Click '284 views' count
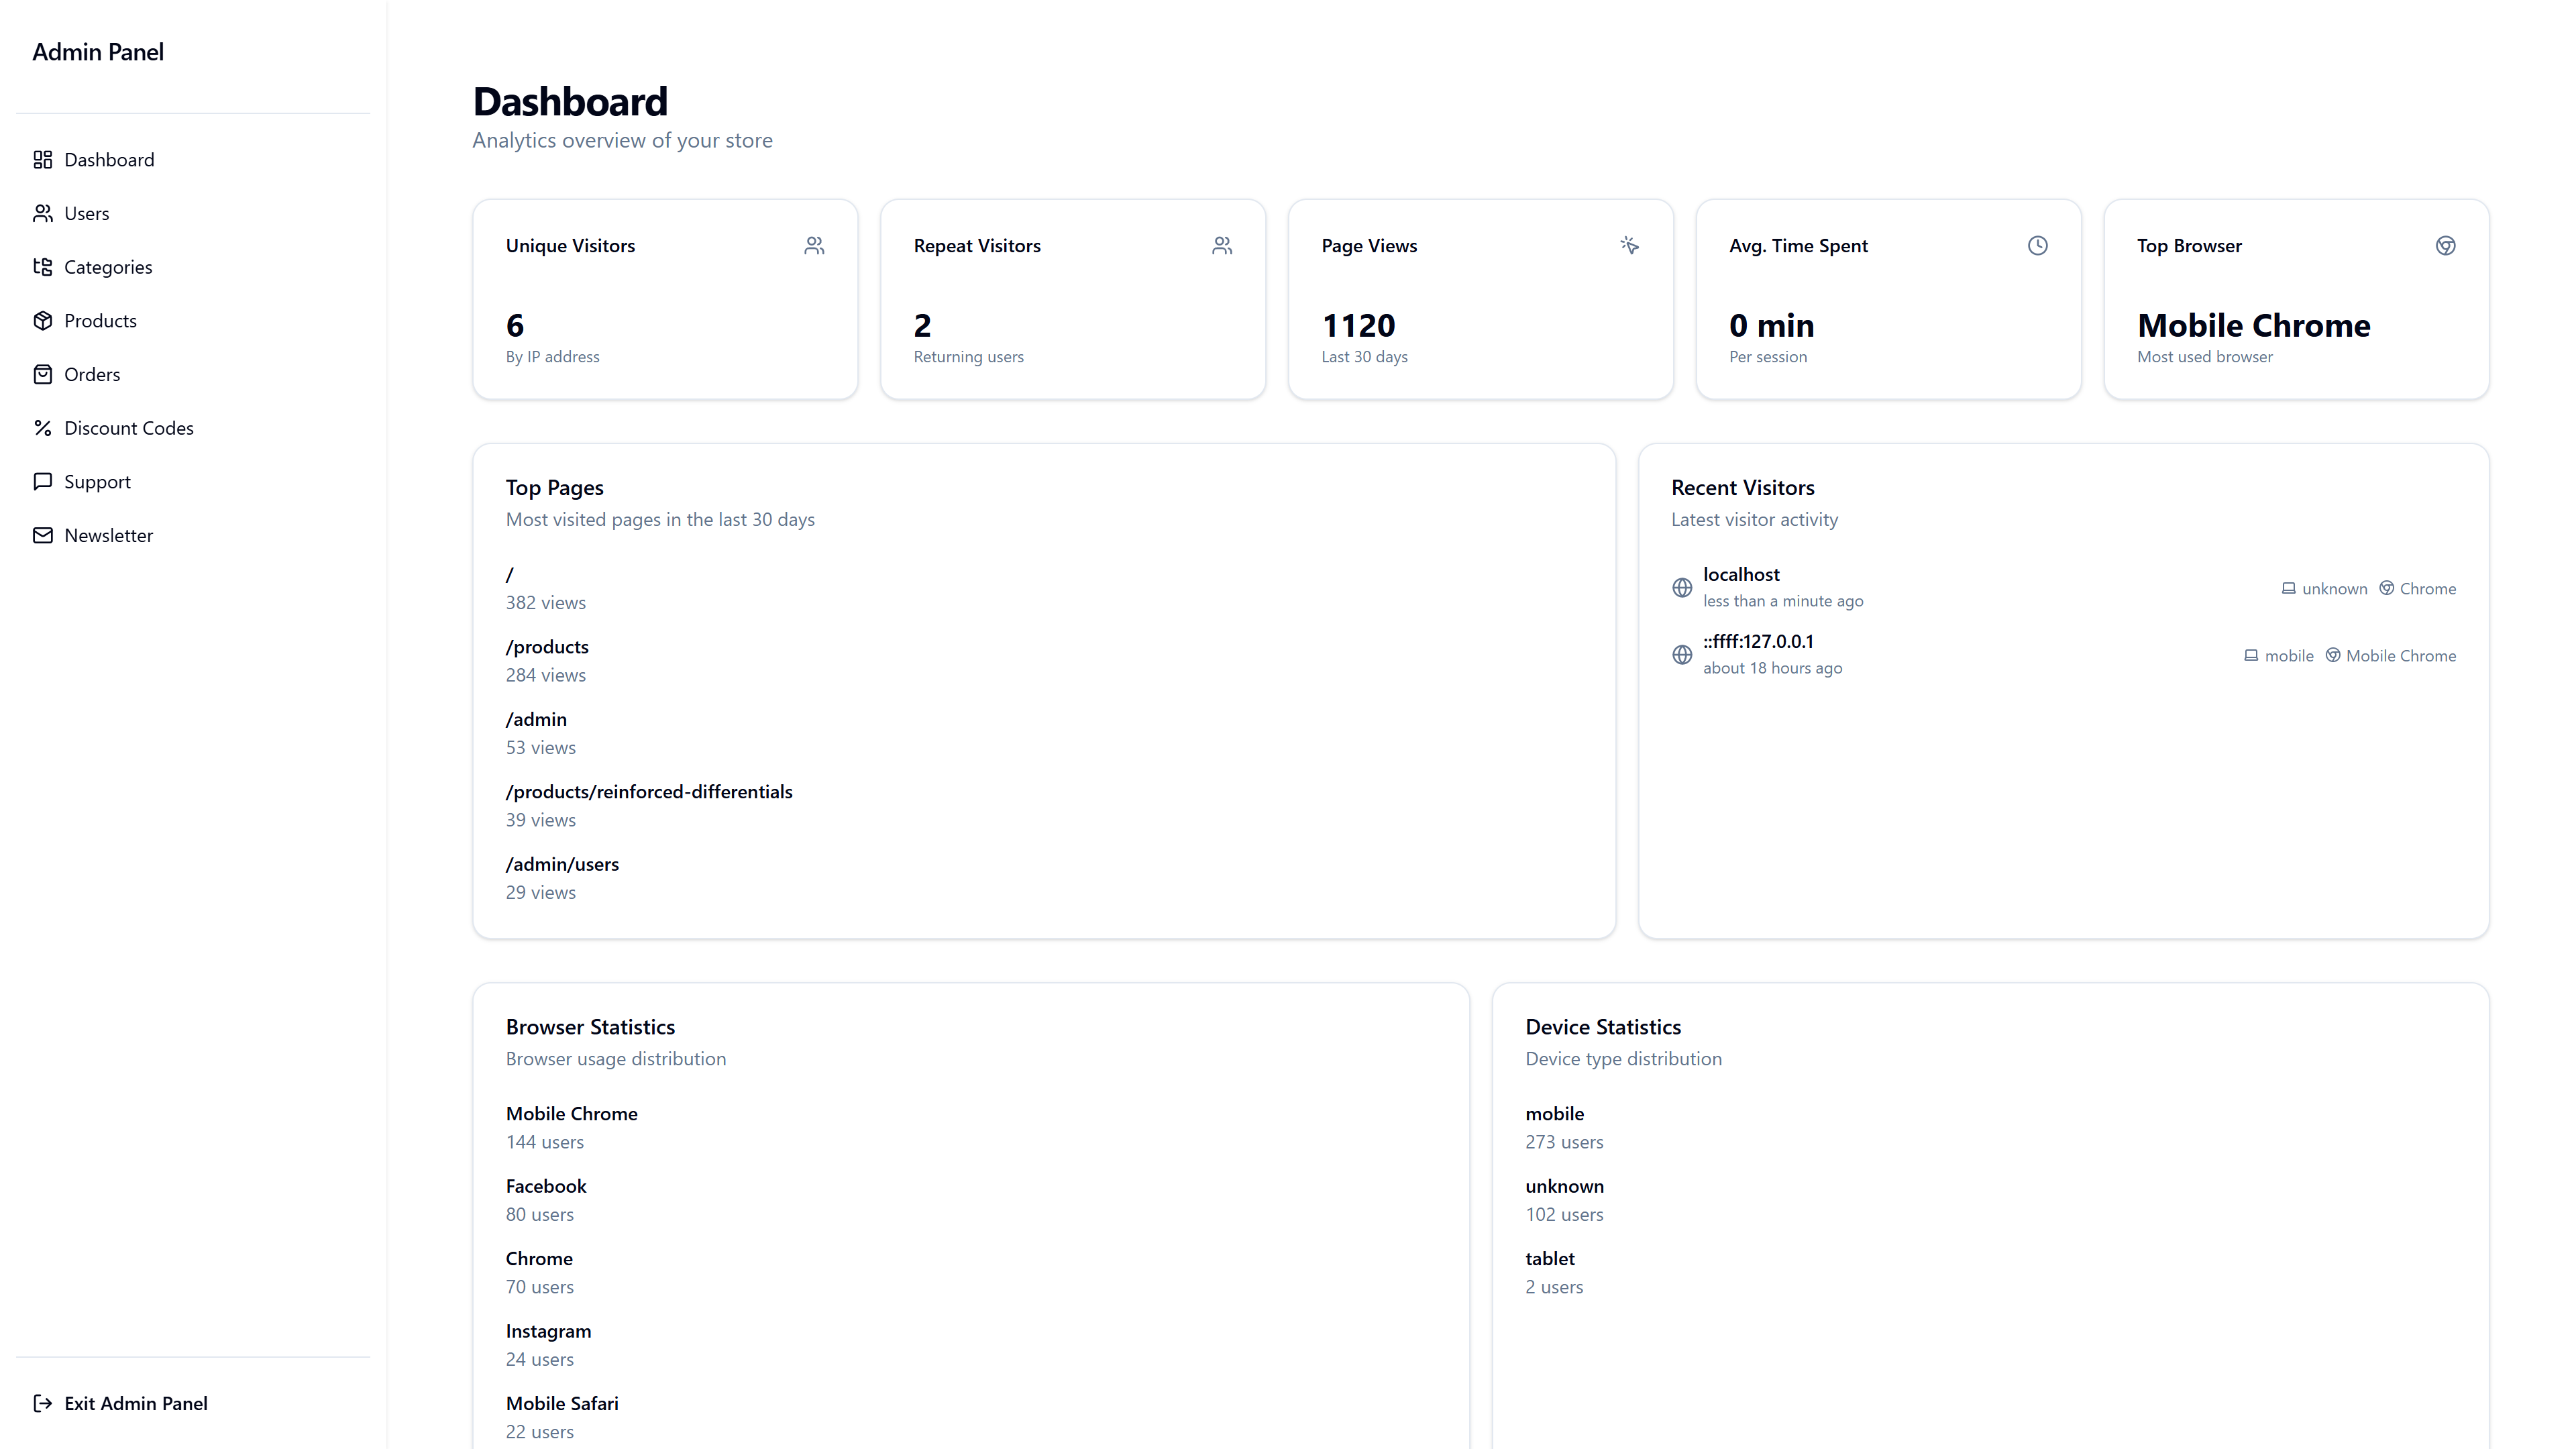Image resolution: width=2576 pixels, height=1449 pixels. (x=546, y=675)
